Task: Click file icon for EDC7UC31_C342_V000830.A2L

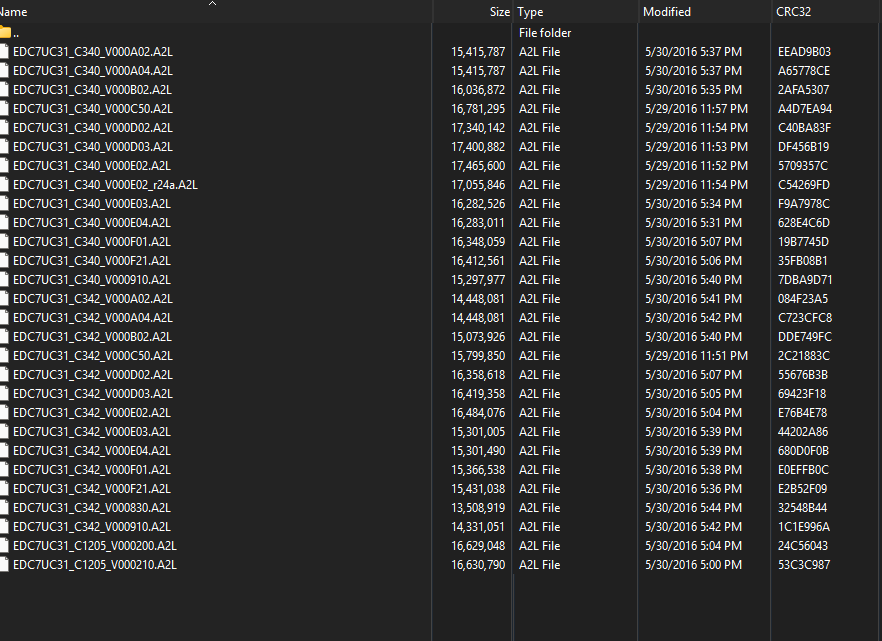Action: tap(5, 508)
